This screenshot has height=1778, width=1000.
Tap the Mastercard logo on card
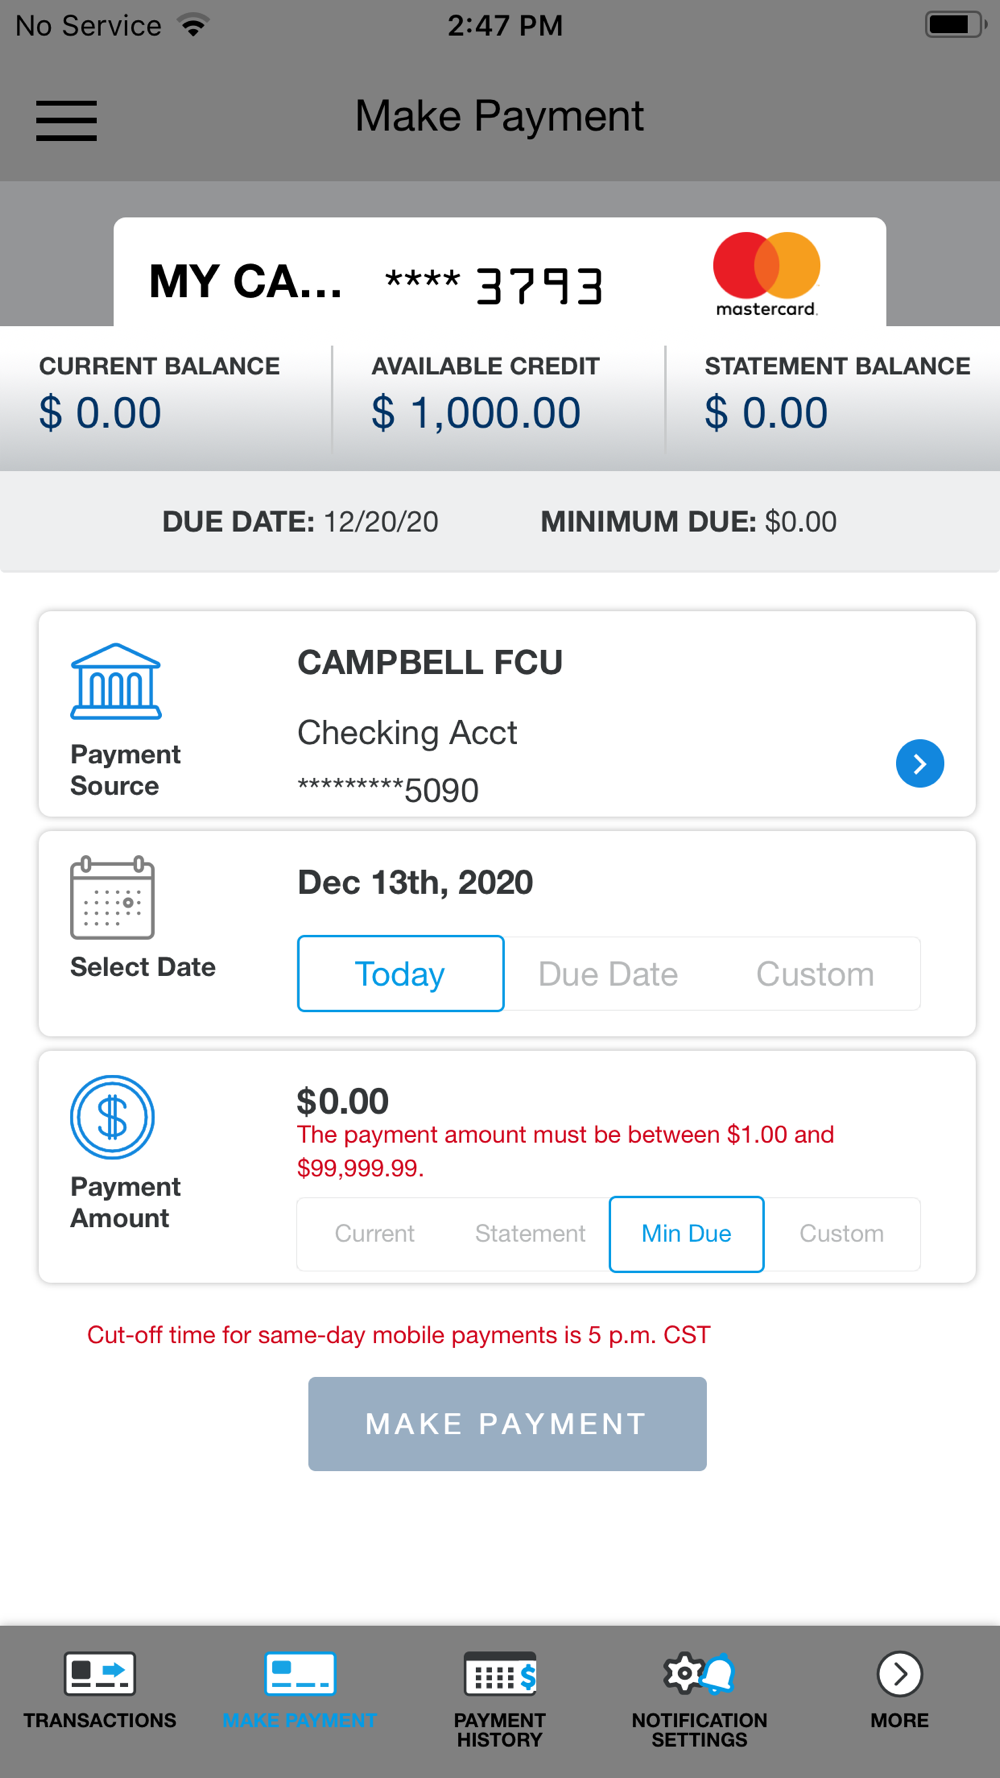point(766,274)
